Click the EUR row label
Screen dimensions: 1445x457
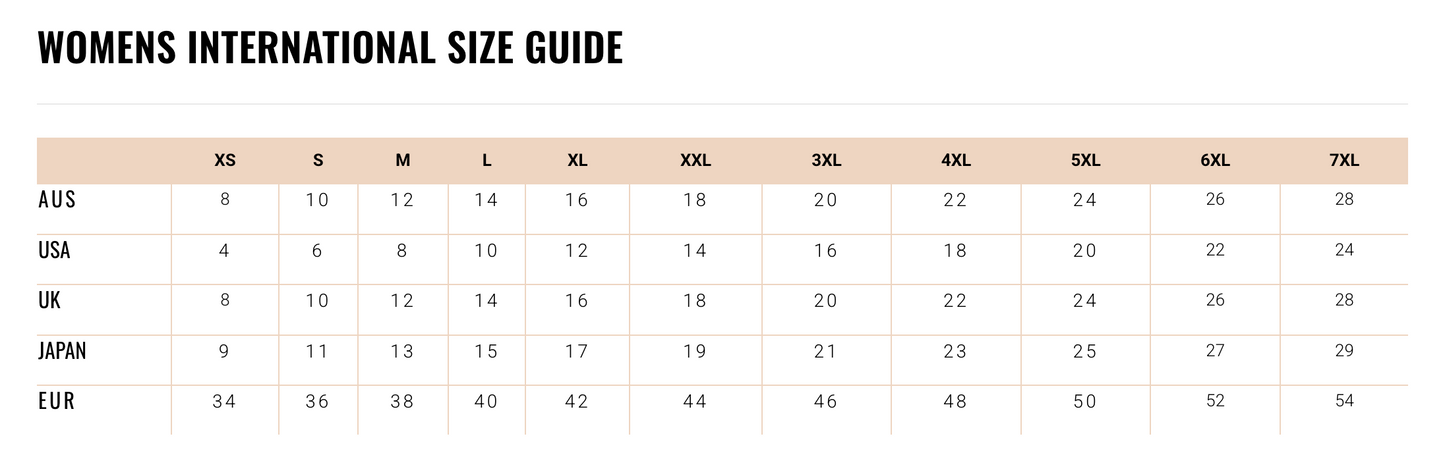[57, 401]
